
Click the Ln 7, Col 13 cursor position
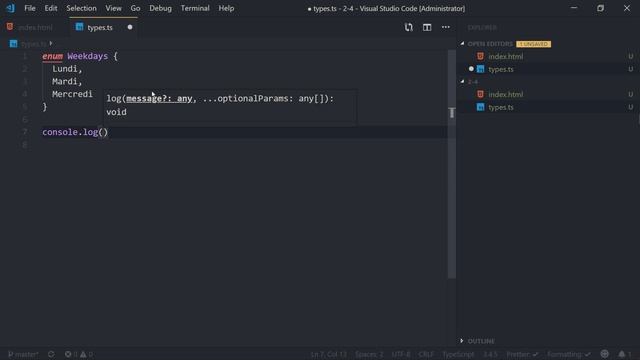click(x=329, y=354)
